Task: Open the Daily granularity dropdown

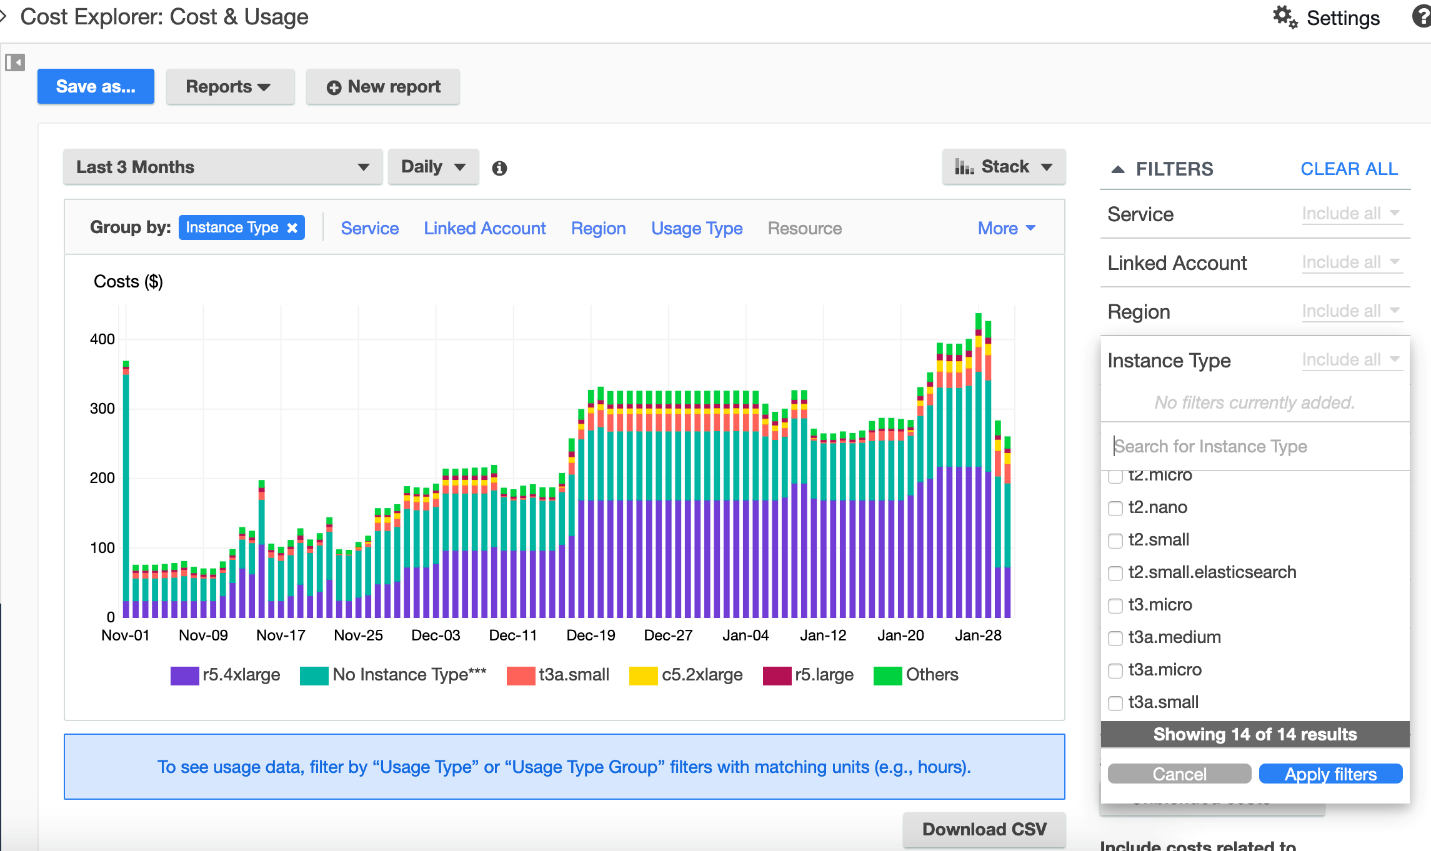Action: click(433, 166)
